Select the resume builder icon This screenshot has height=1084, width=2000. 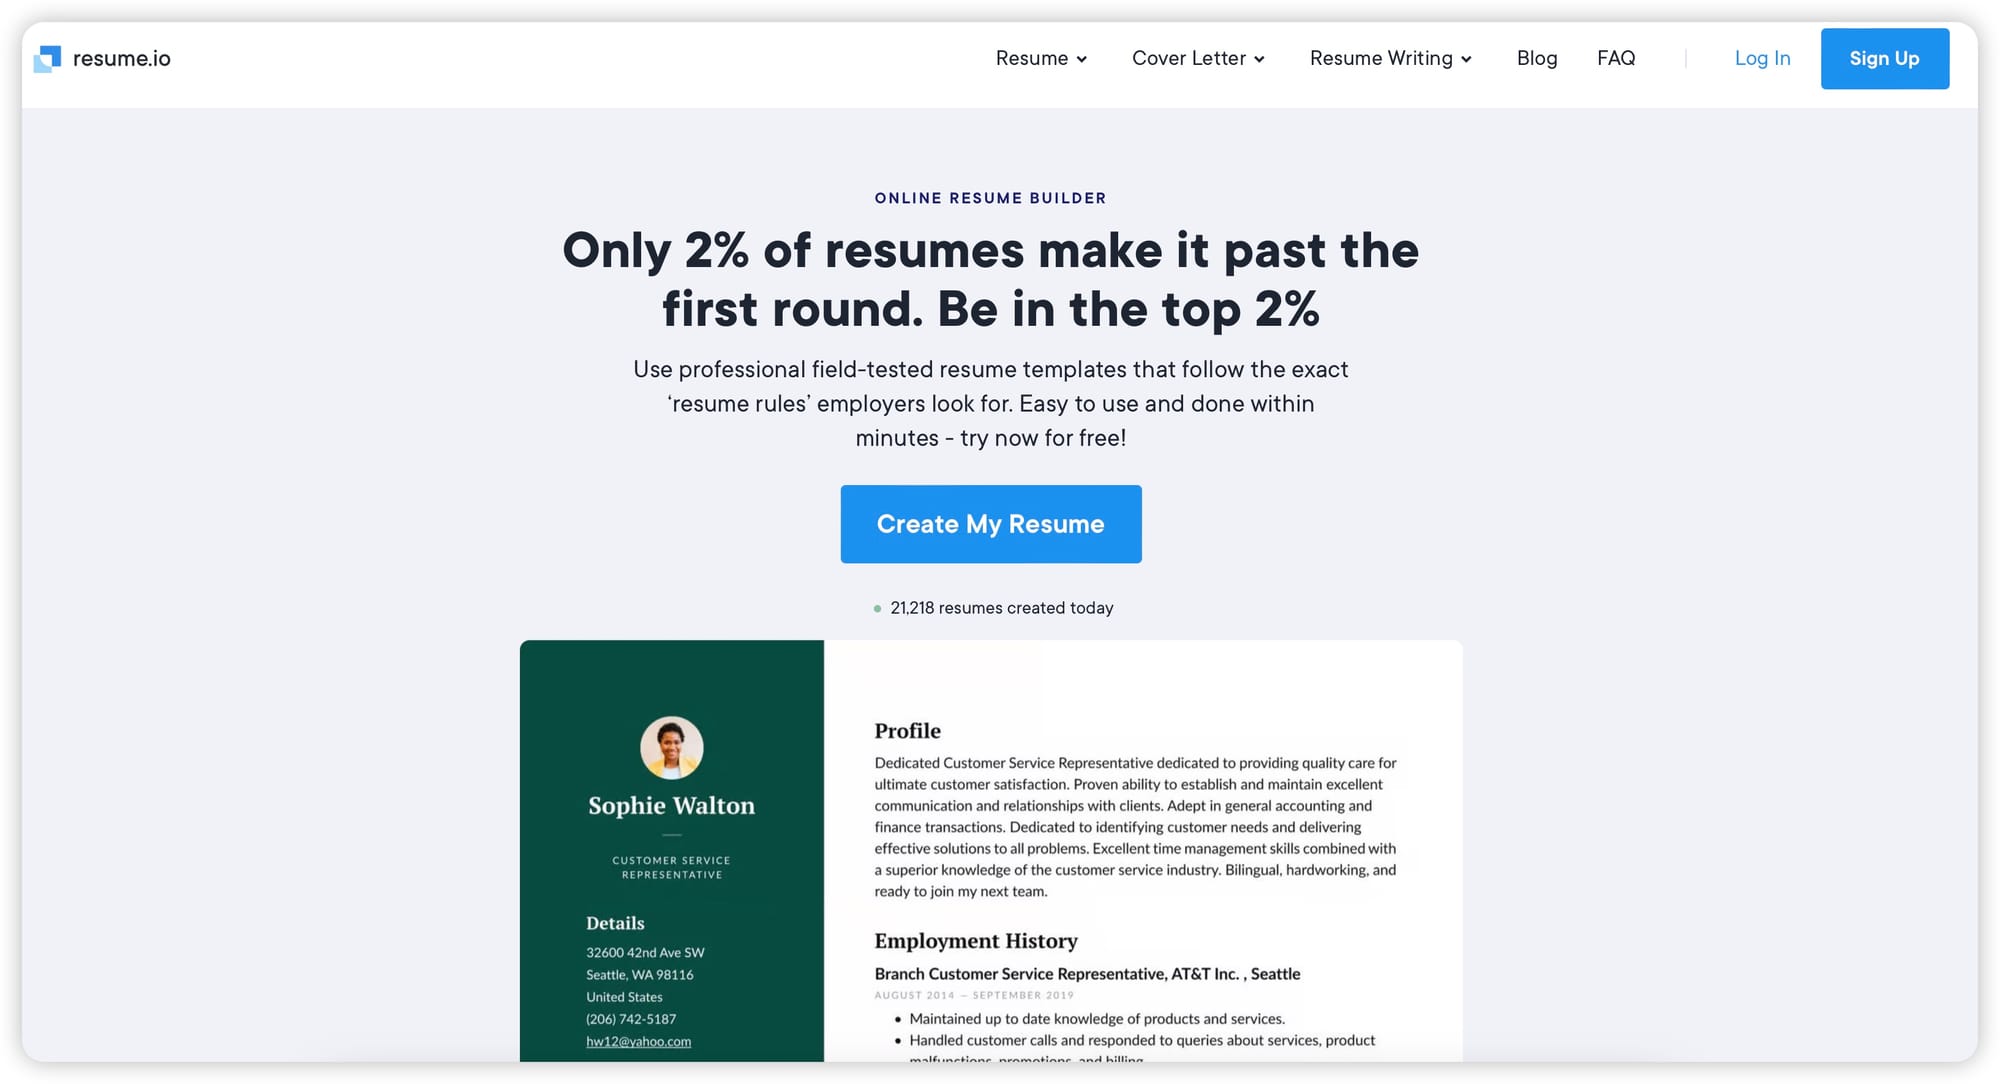pyautogui.click(x=47, y=57)
